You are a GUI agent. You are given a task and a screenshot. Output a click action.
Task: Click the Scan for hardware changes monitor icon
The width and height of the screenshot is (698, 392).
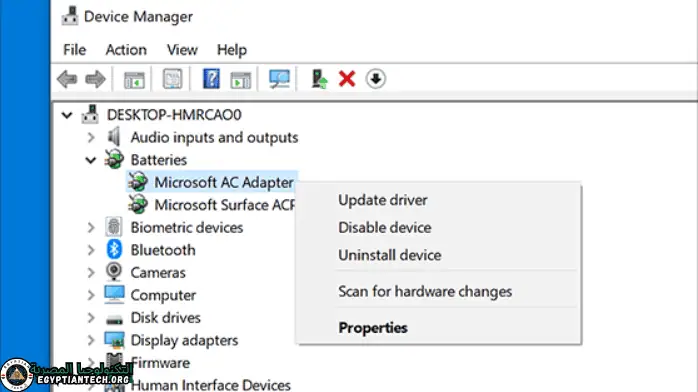click(279, 79)
